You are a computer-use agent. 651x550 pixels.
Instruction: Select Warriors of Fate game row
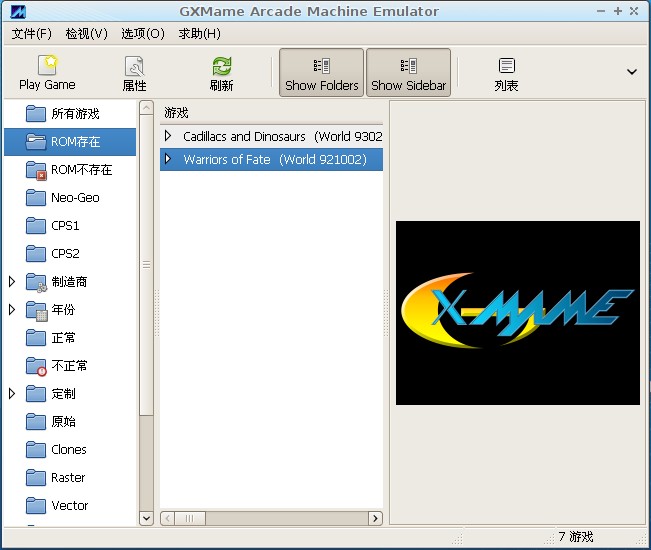(x=272, y=159)
